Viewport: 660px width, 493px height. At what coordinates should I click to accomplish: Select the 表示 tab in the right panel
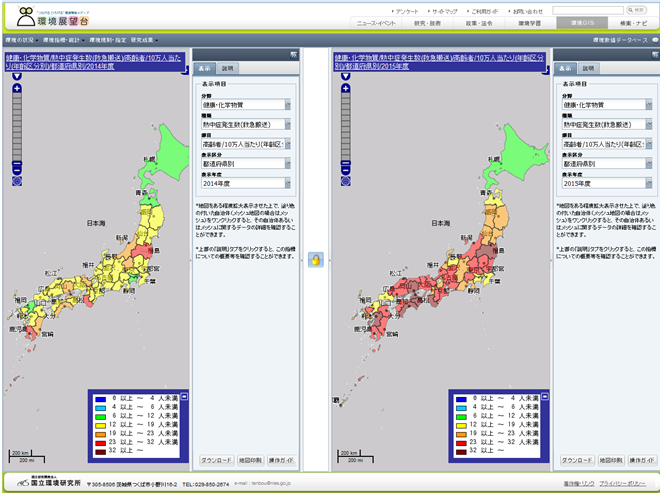pos(565,69)
